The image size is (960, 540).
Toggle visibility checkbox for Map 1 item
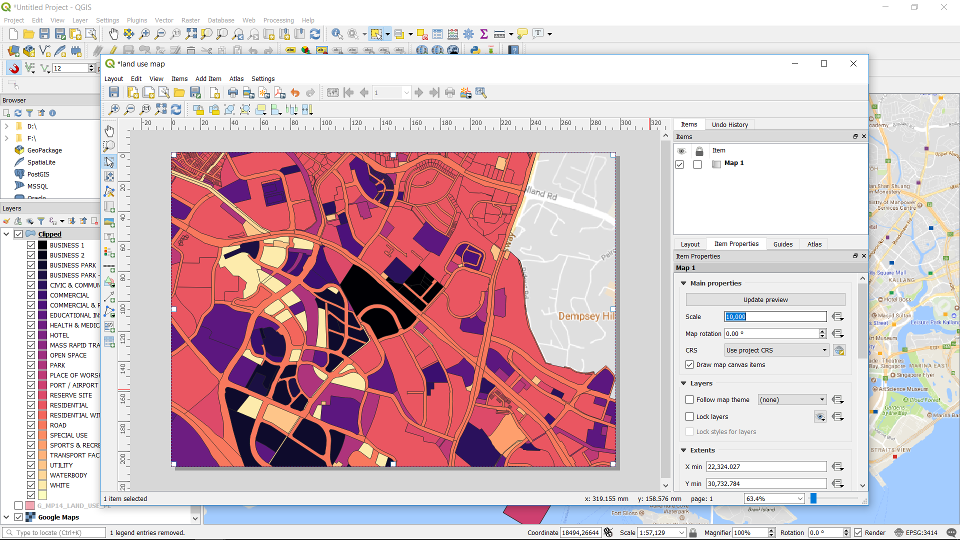pos(680,164)
